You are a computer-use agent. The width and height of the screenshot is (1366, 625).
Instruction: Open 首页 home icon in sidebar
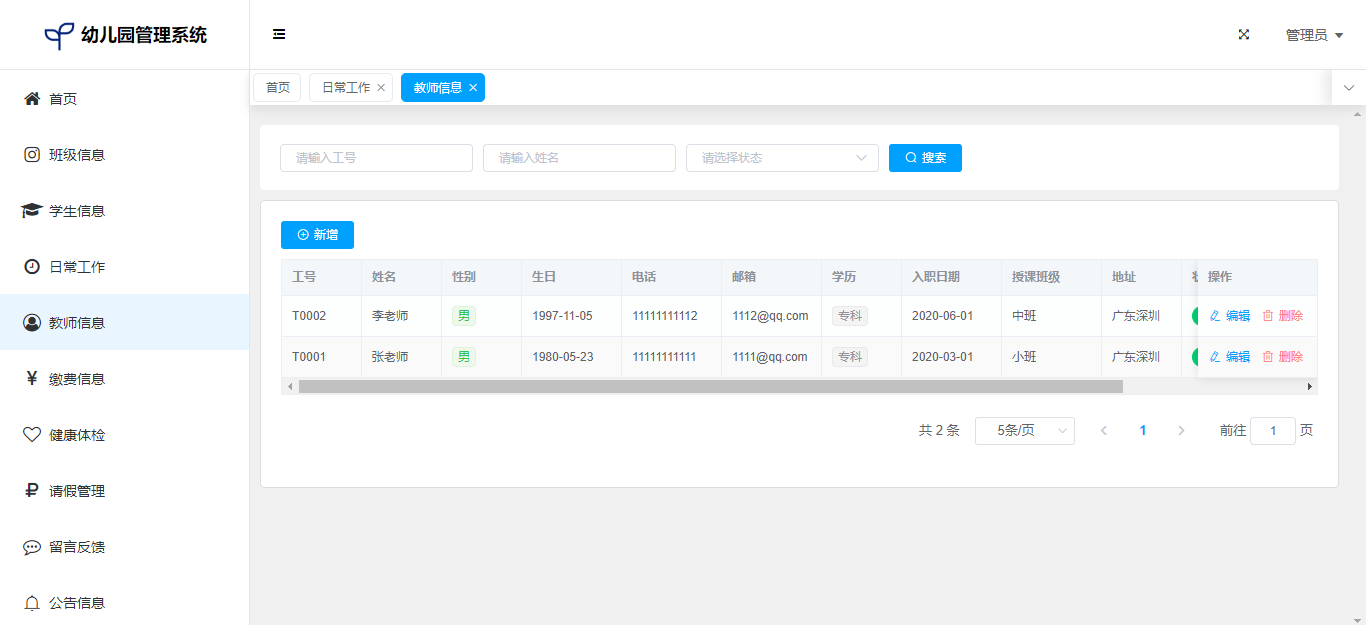[x=32, y=99]
